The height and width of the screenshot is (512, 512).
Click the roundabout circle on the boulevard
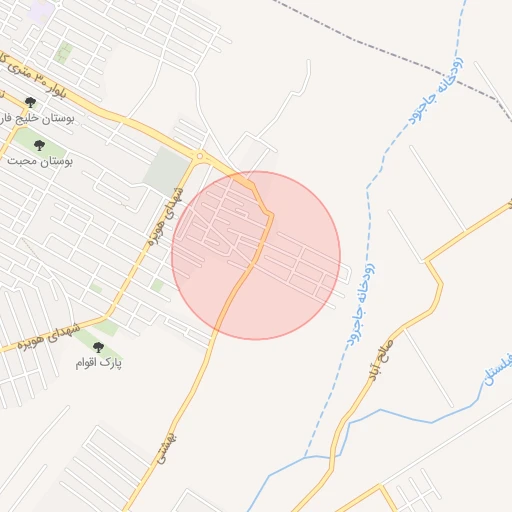point(200,156)
